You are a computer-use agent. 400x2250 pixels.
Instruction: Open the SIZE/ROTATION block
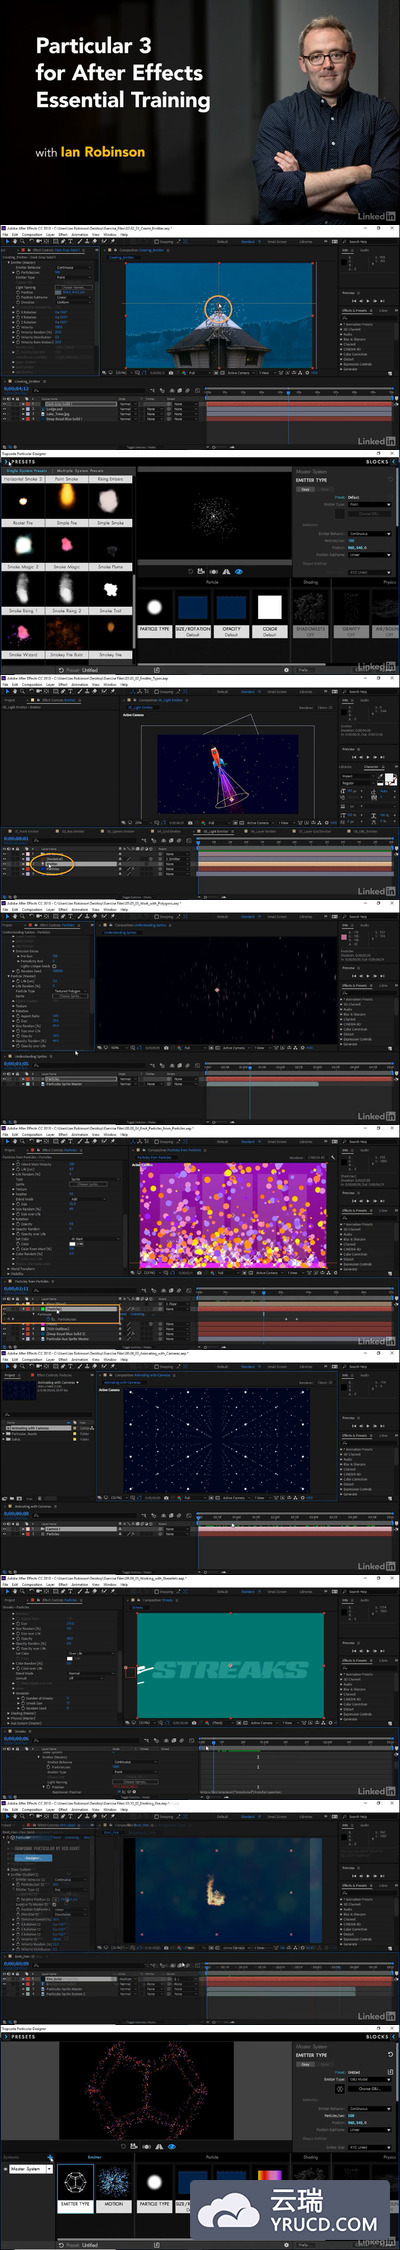tap(193, 613)
